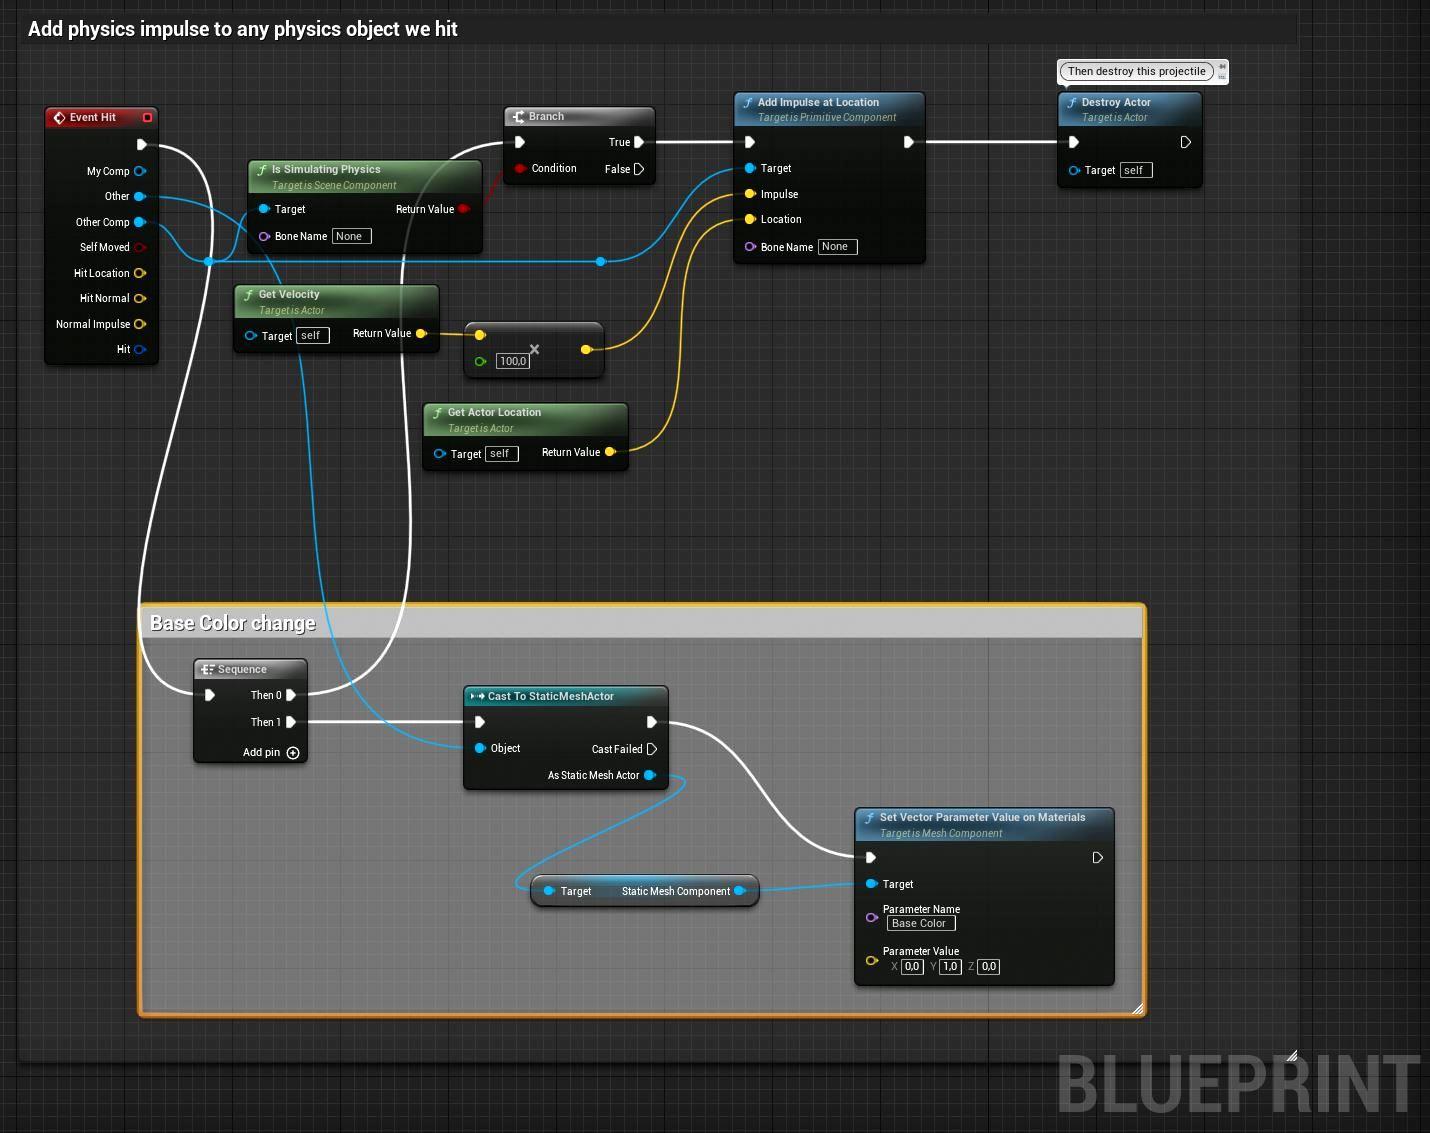This screenshot has height=1133, width=1430.
Task: Click the My Comp output pin
Action: click(140, 171)
